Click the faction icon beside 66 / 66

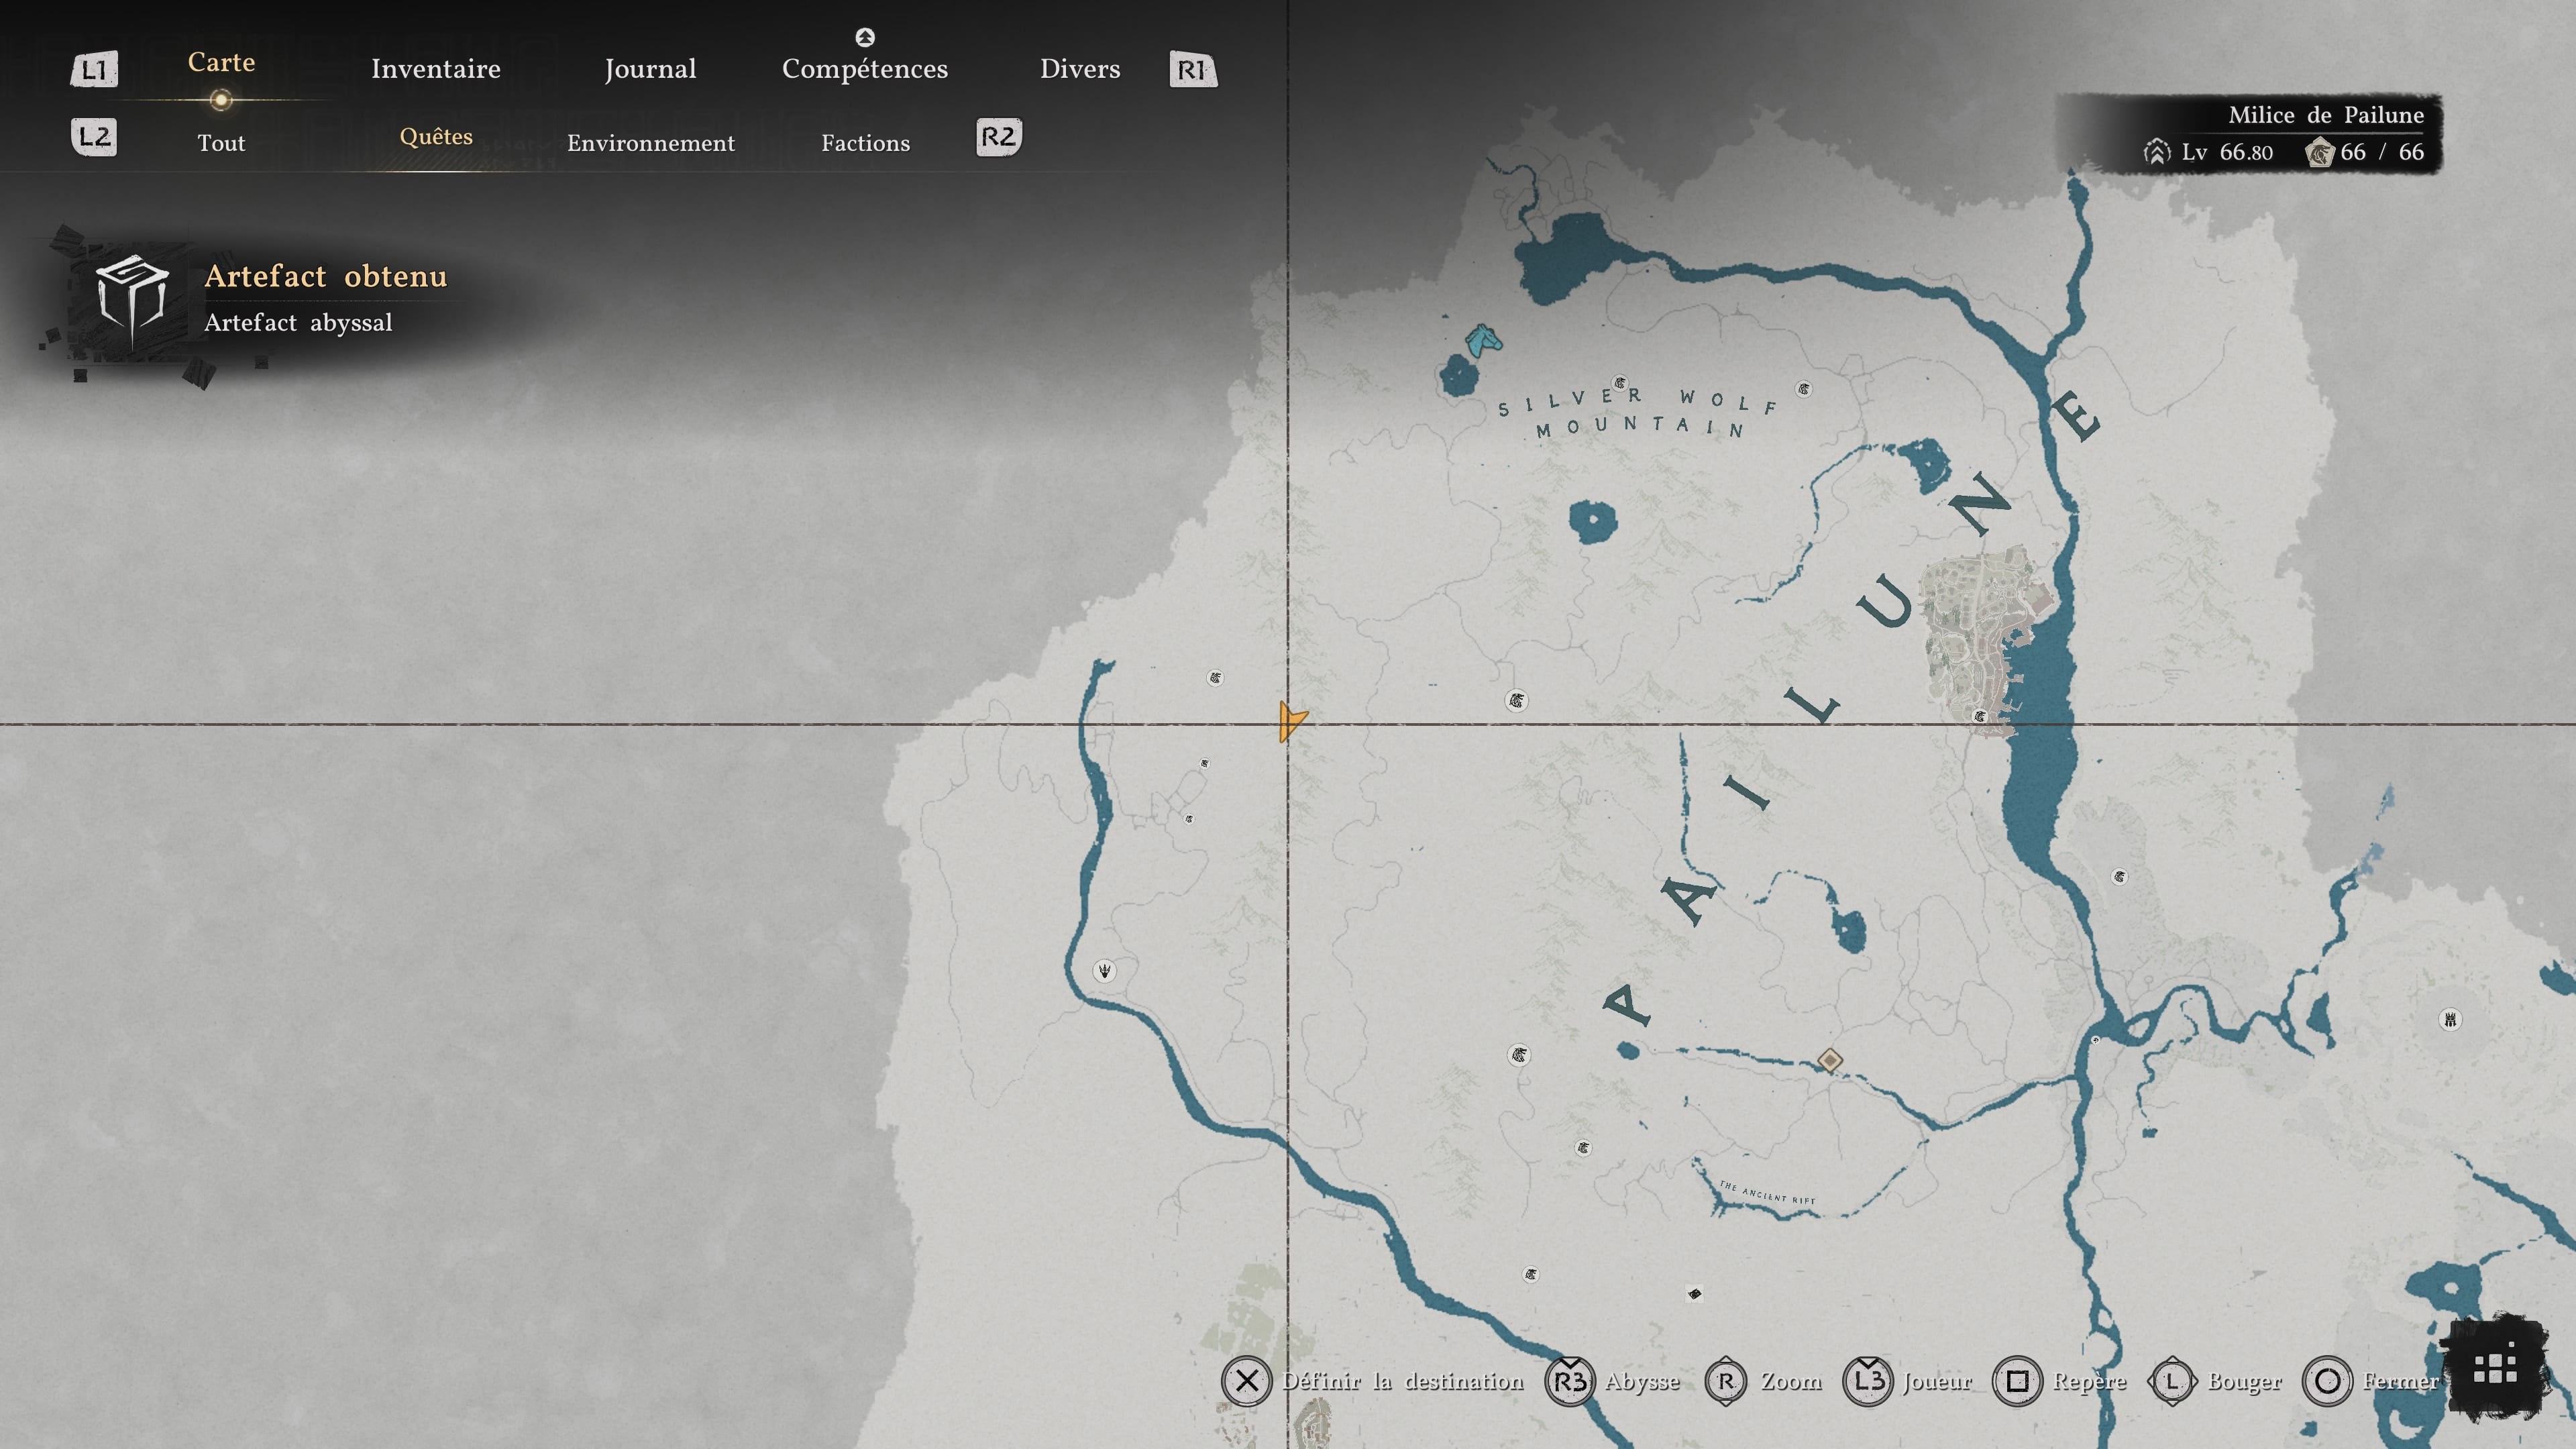coord(2319,153)
